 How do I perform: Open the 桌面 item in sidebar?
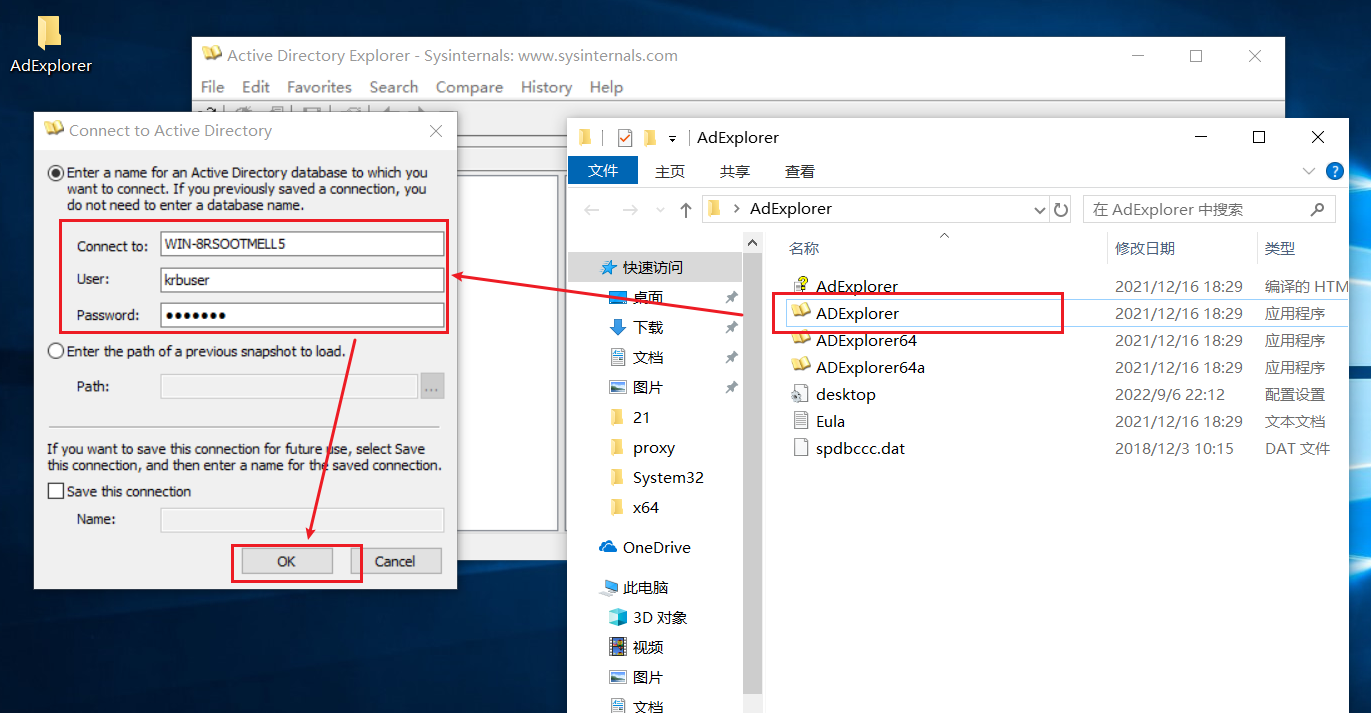click(636, 297)
